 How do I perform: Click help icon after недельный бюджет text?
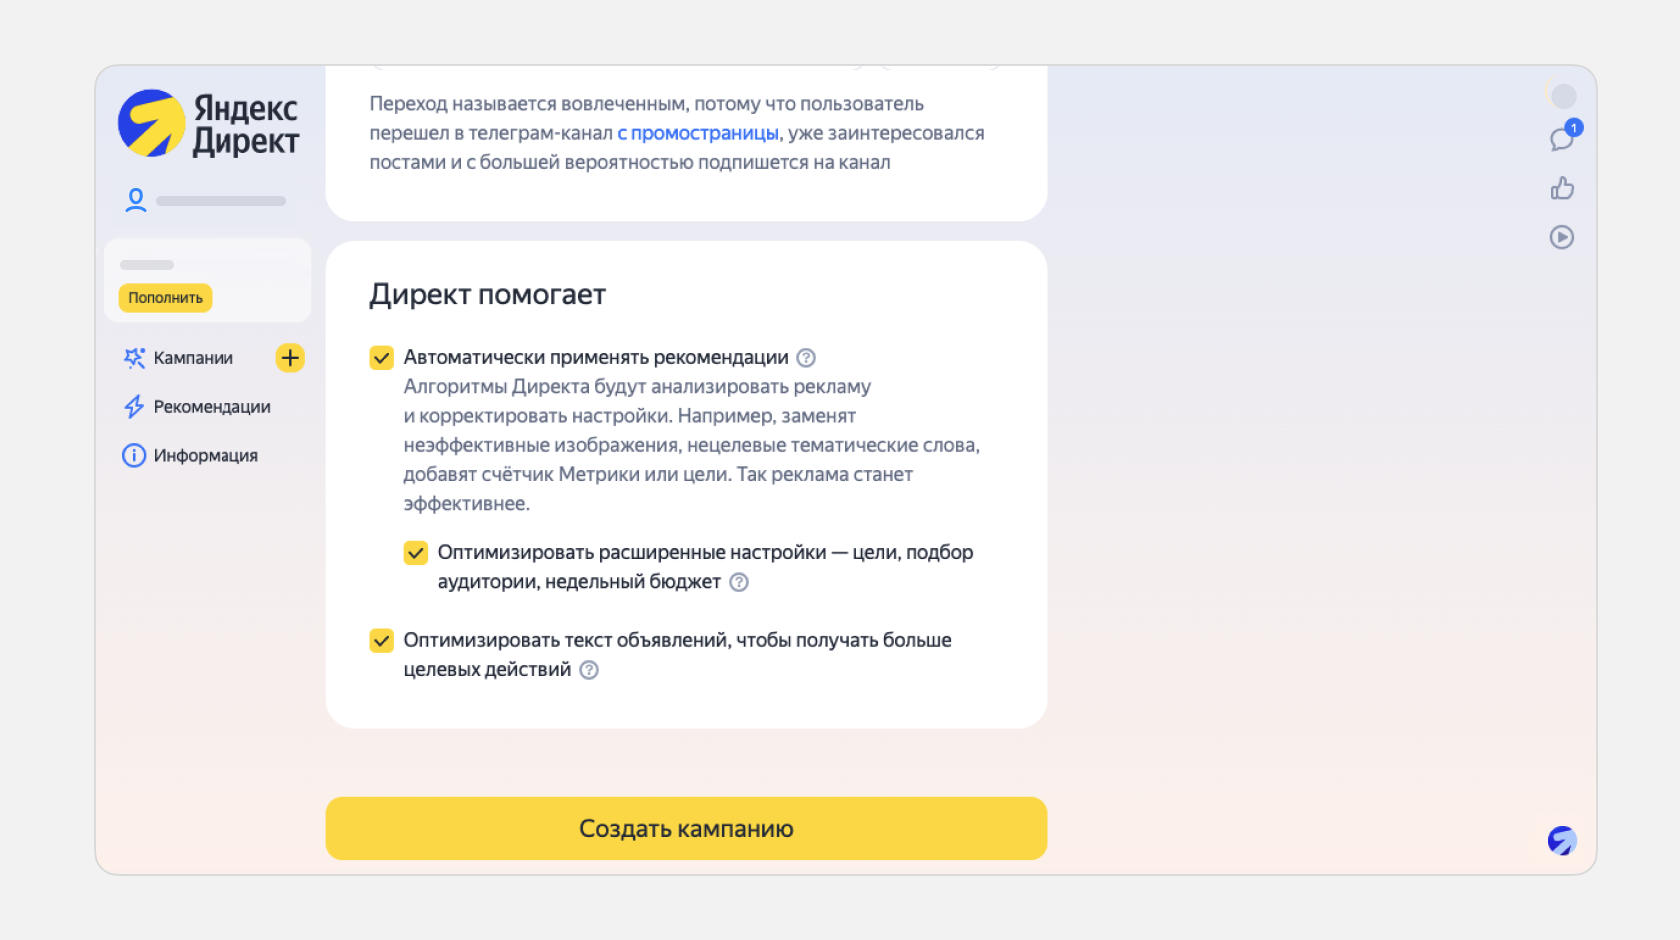click(739, 581)
